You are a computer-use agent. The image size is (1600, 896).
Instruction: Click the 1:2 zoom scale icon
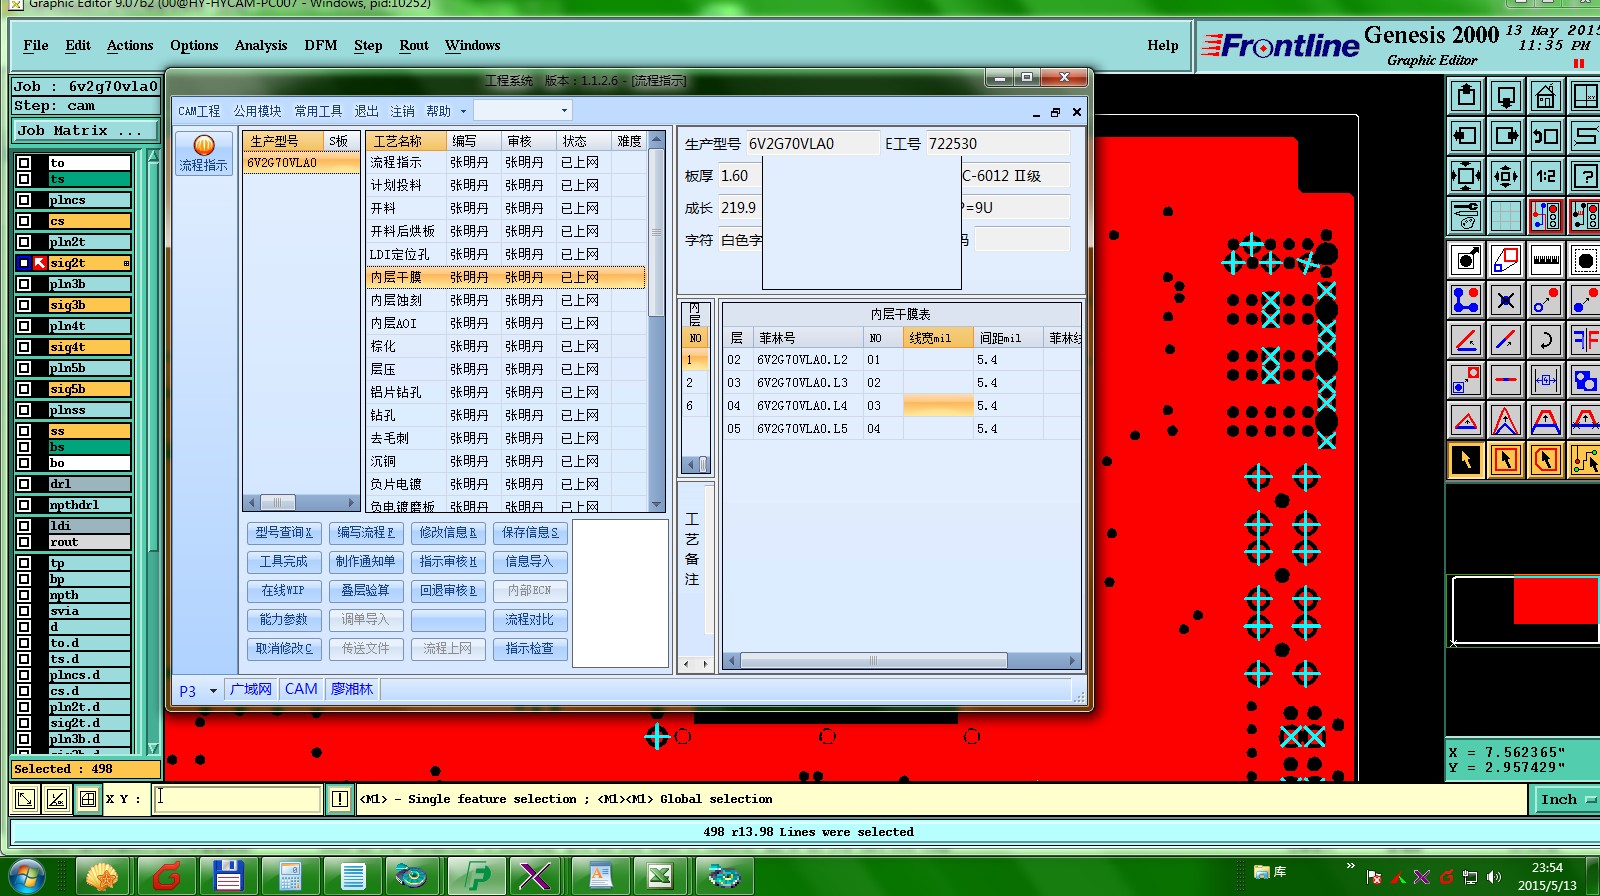(x=1545, y=177)
